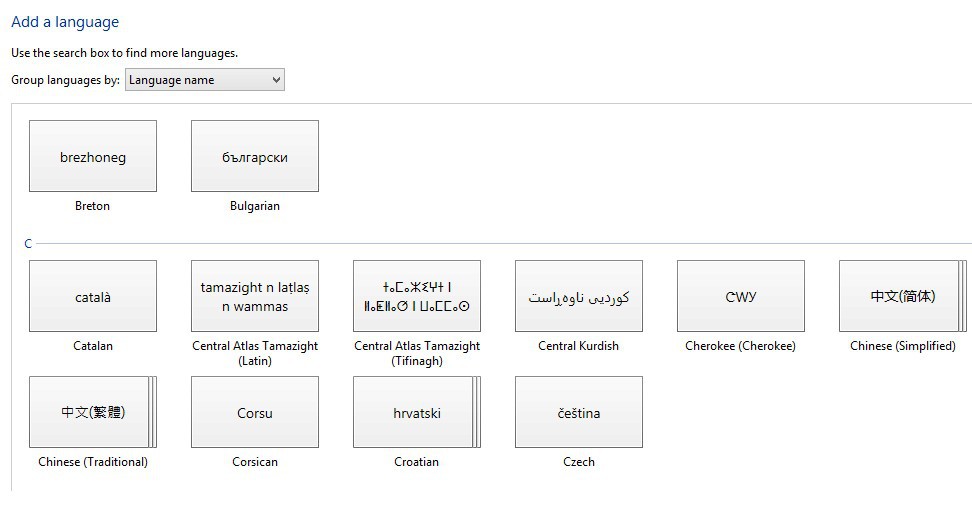
Task: Open the Chinese (Simplified) language group
Action: 902,296
